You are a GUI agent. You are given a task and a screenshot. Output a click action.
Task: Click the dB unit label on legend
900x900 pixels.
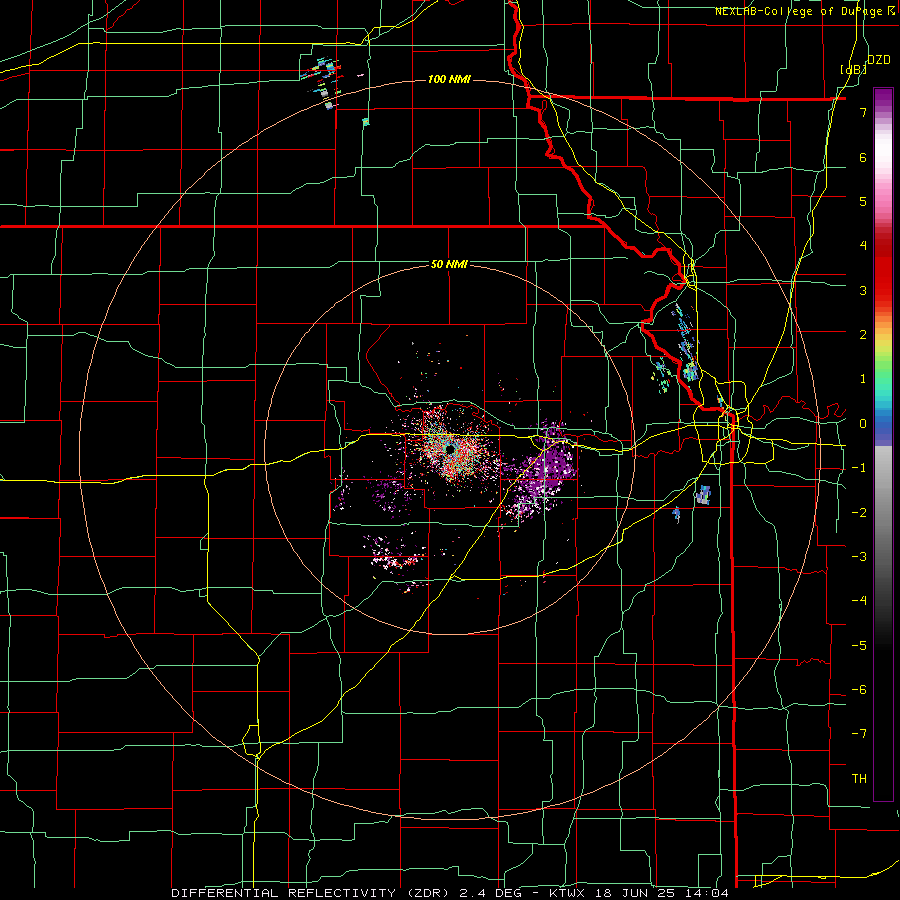854,69
